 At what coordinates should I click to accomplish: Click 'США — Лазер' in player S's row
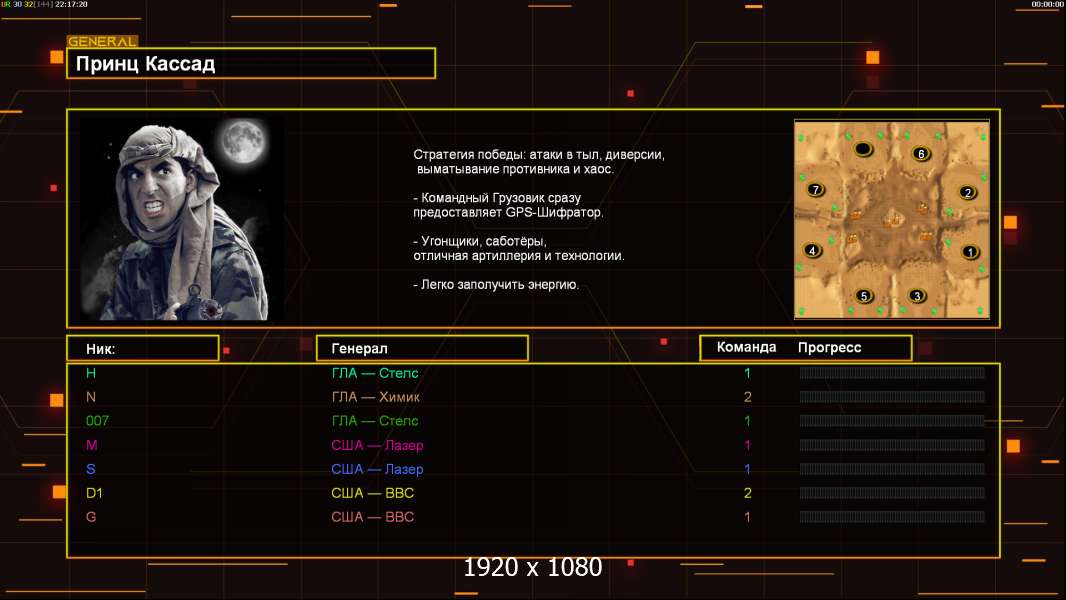377,469
